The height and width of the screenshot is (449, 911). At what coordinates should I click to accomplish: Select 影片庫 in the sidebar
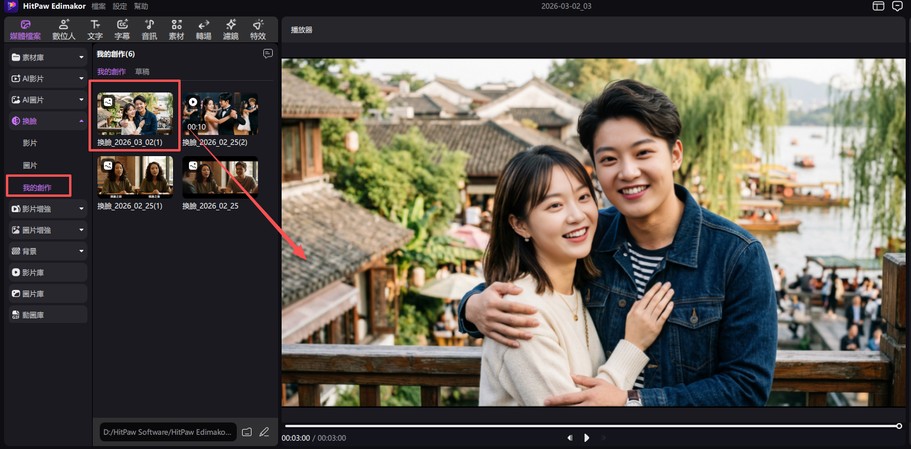(x=47, y=272)
